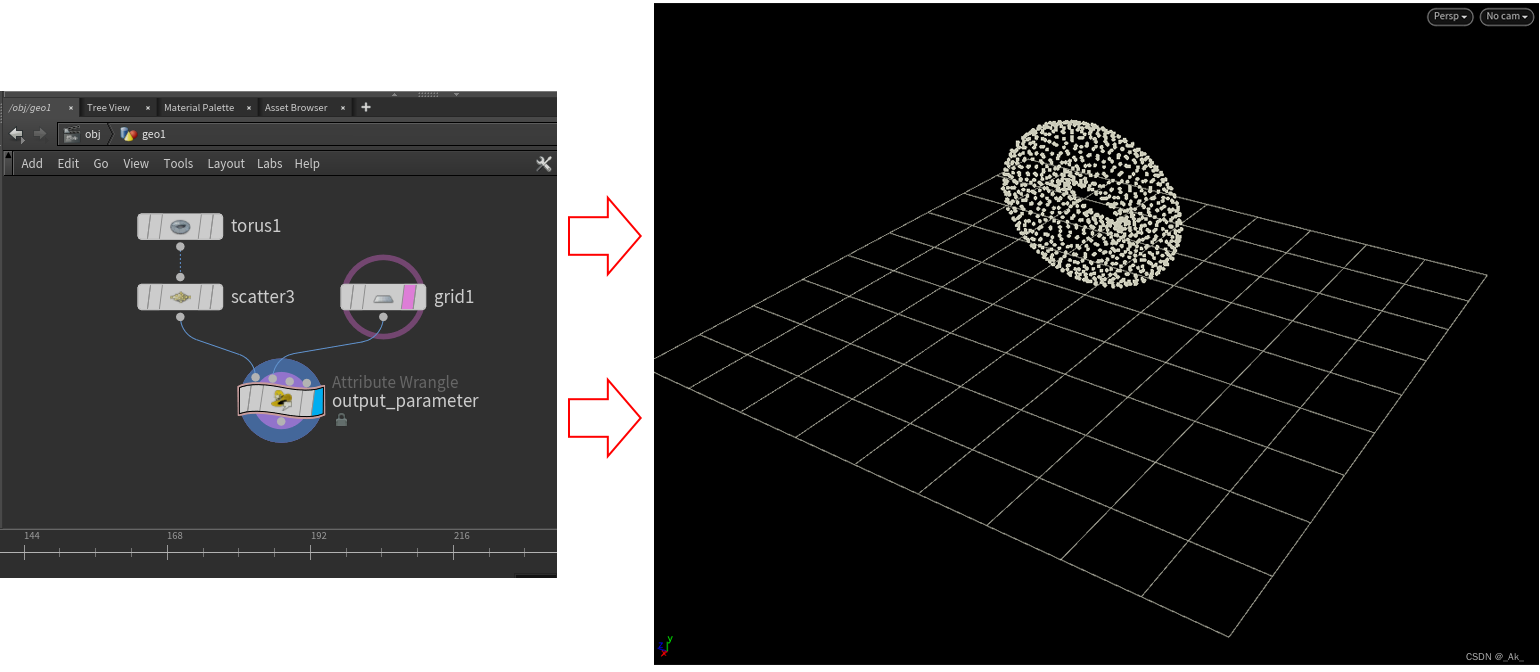Select the torus1 node icon
1540x672 pixels.
click(x=180, y=226)
